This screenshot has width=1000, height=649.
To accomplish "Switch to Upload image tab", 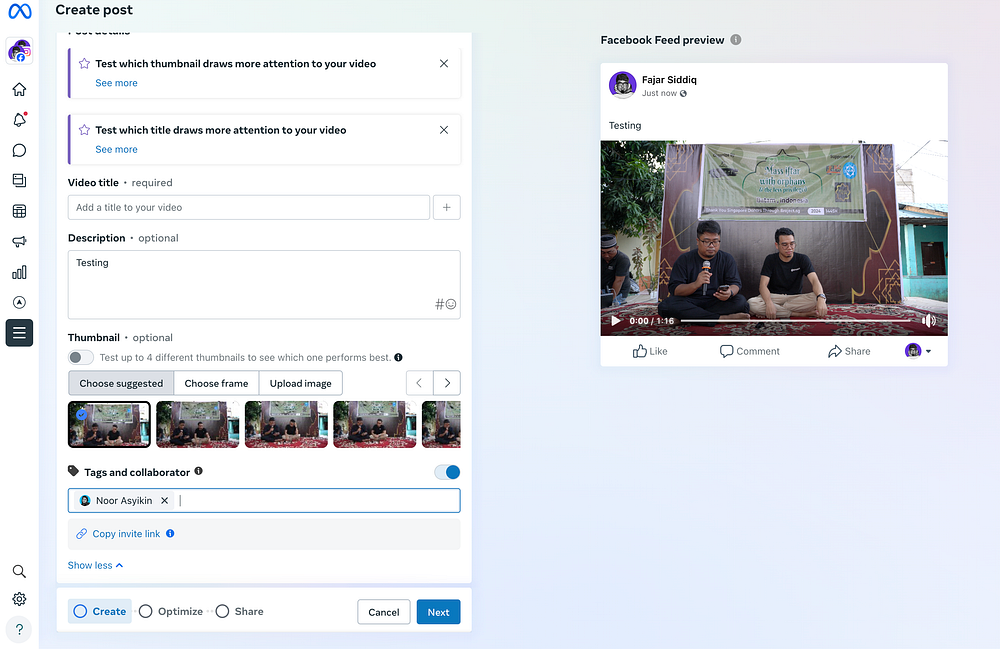I will (x=300, y=383).
